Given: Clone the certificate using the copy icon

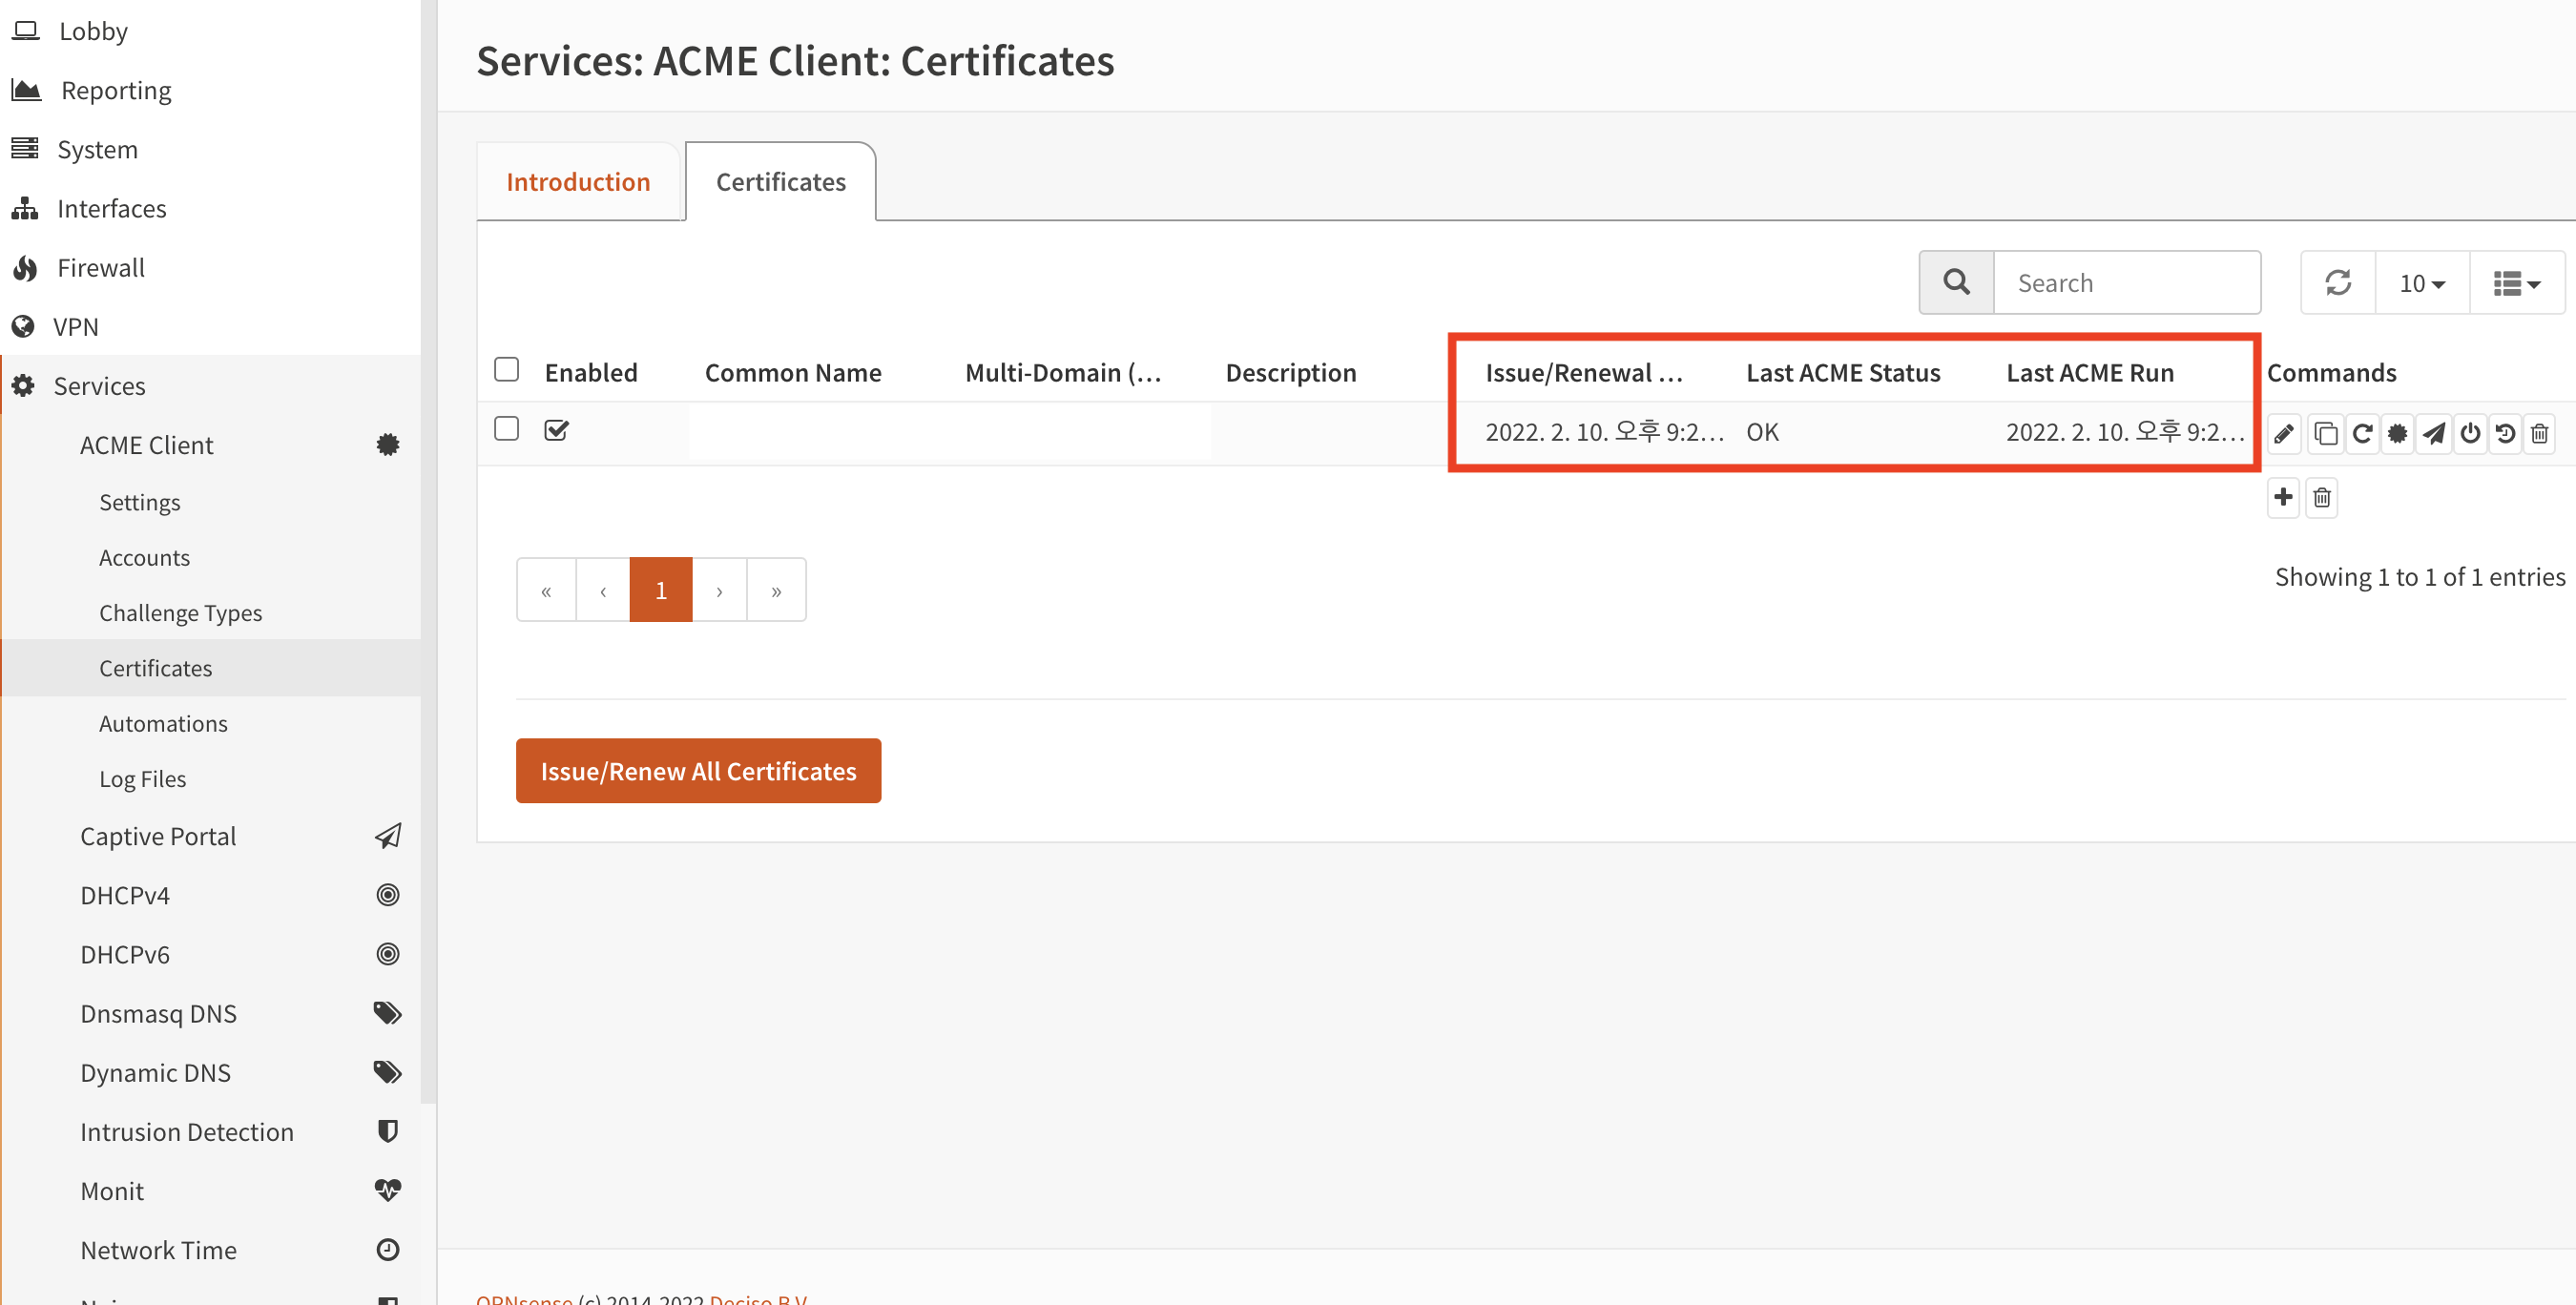Looking at the screenshot, I should click(x=2326, y=434).
